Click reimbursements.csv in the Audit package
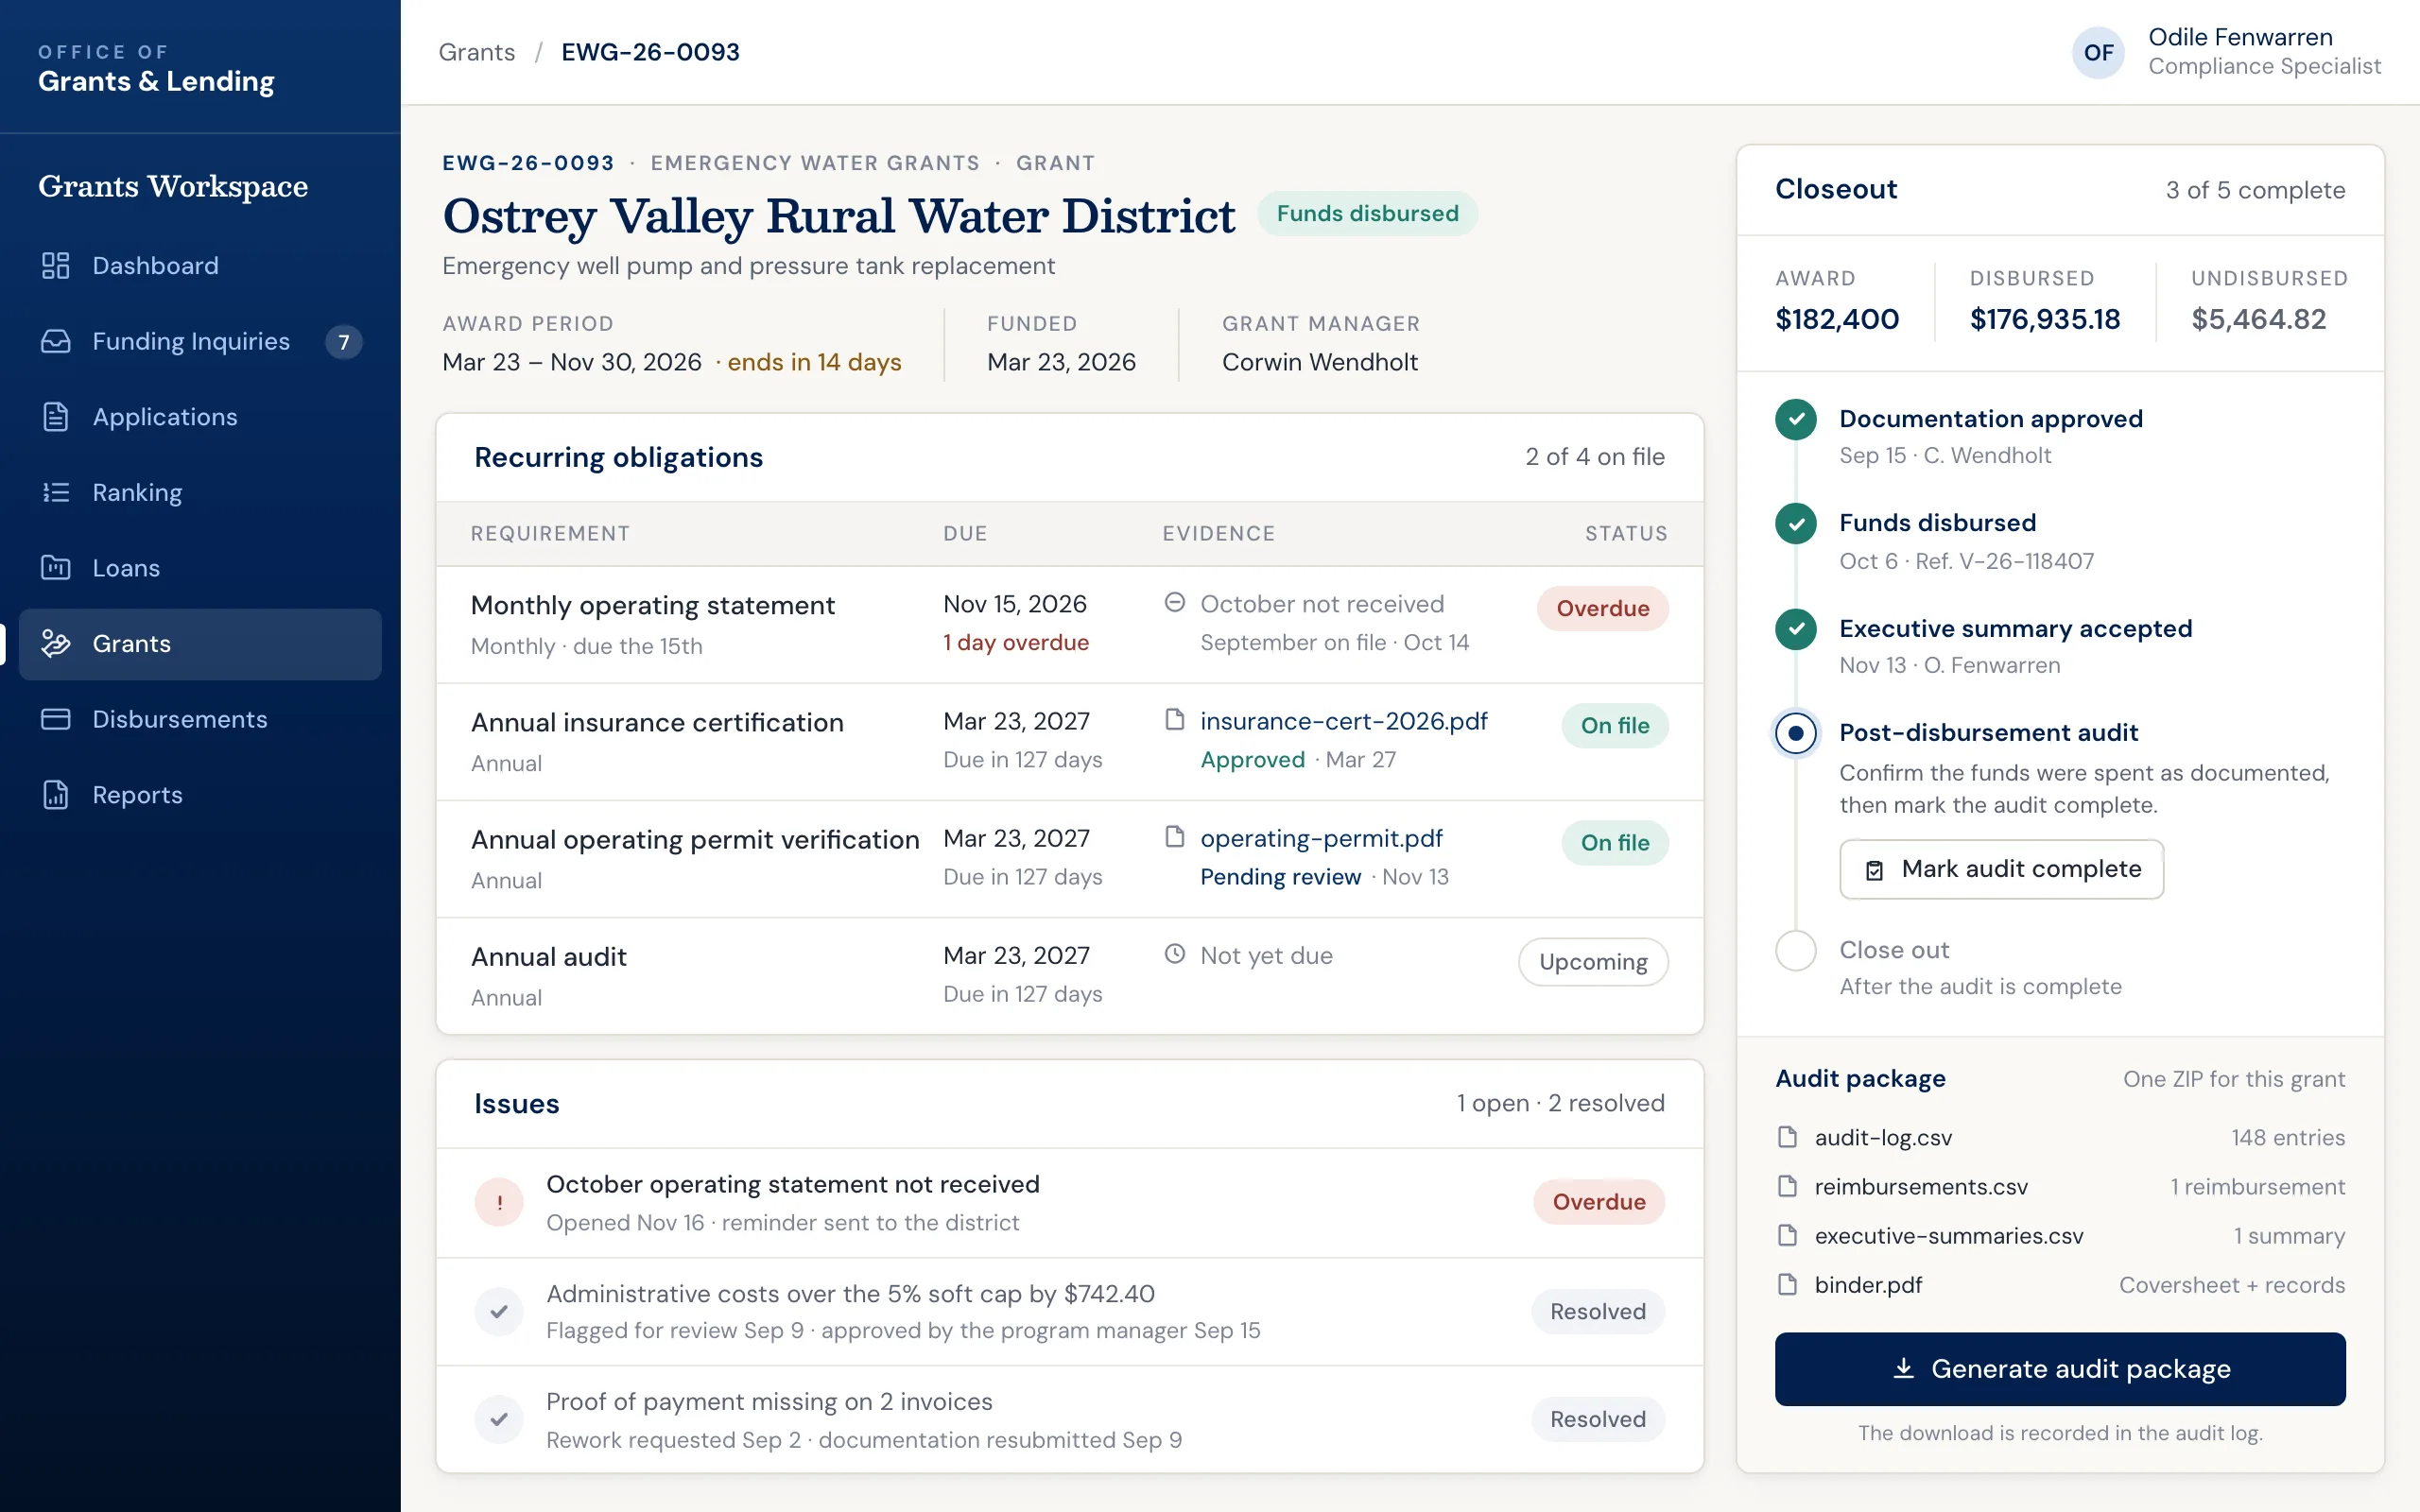 pos(1921,1186)
